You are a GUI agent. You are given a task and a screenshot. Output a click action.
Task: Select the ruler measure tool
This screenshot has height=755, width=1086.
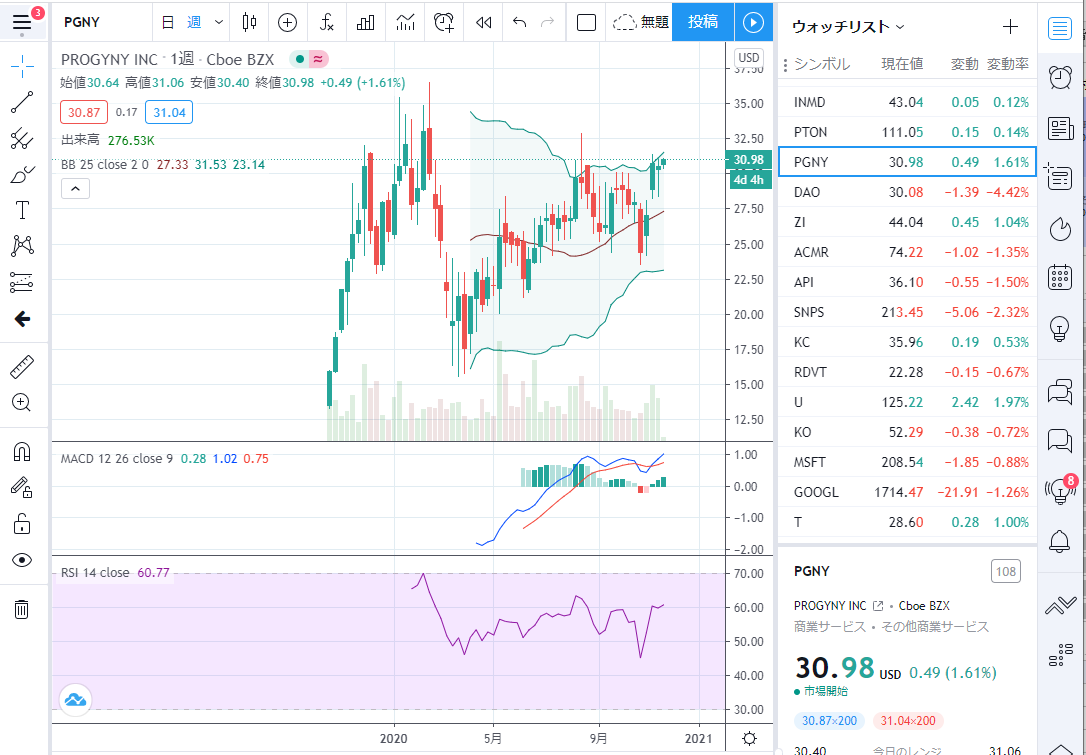(22, 367)
